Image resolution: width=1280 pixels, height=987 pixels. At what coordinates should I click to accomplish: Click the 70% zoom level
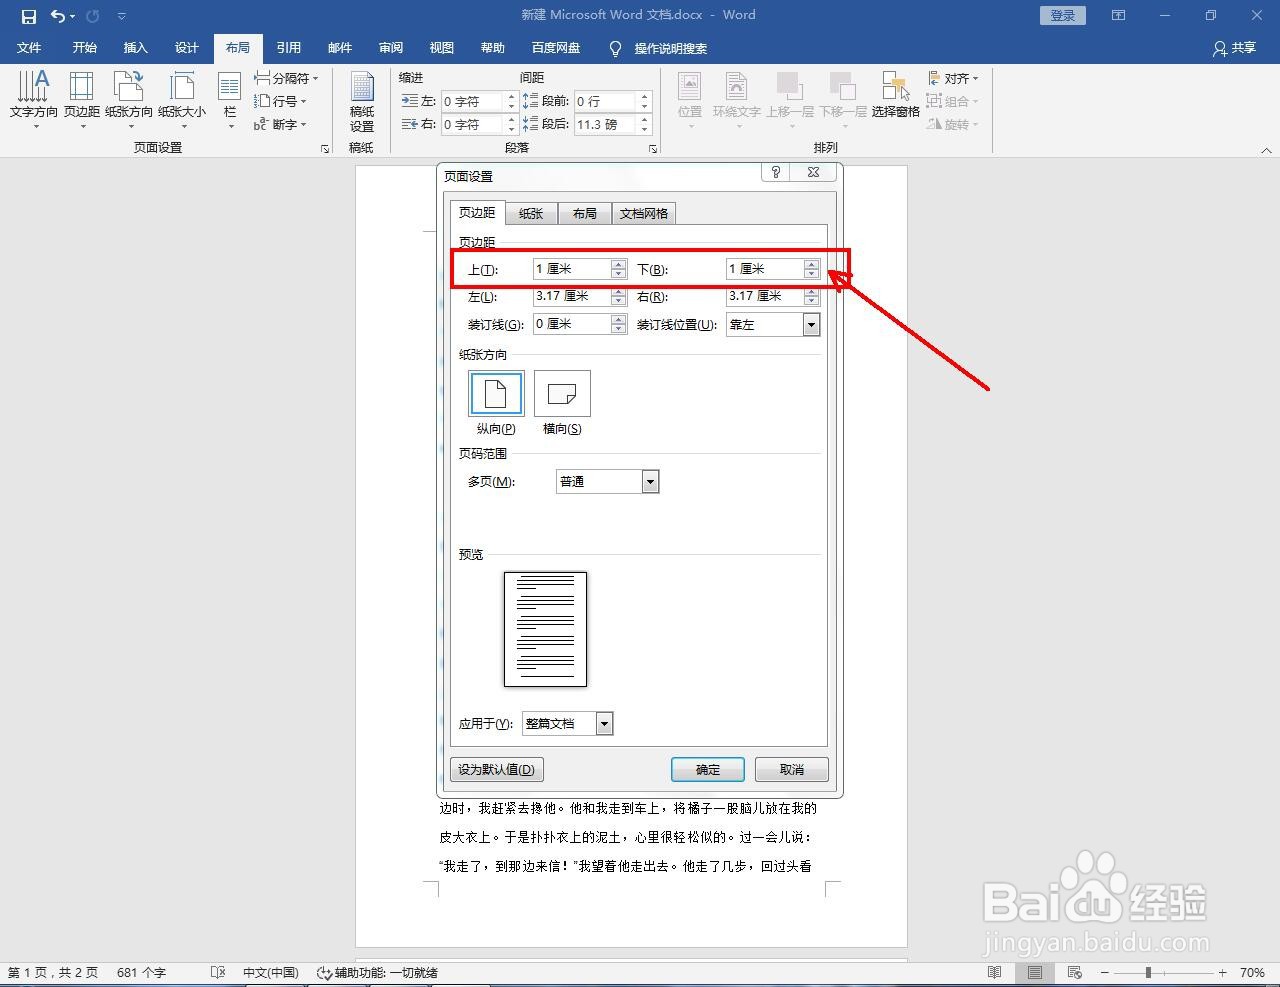(1252, 972)
